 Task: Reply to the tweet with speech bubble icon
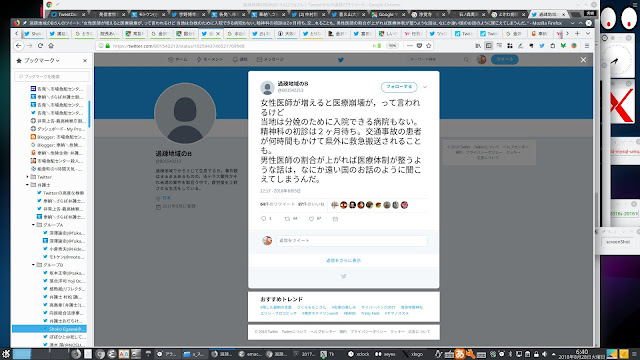click(264, 219)
